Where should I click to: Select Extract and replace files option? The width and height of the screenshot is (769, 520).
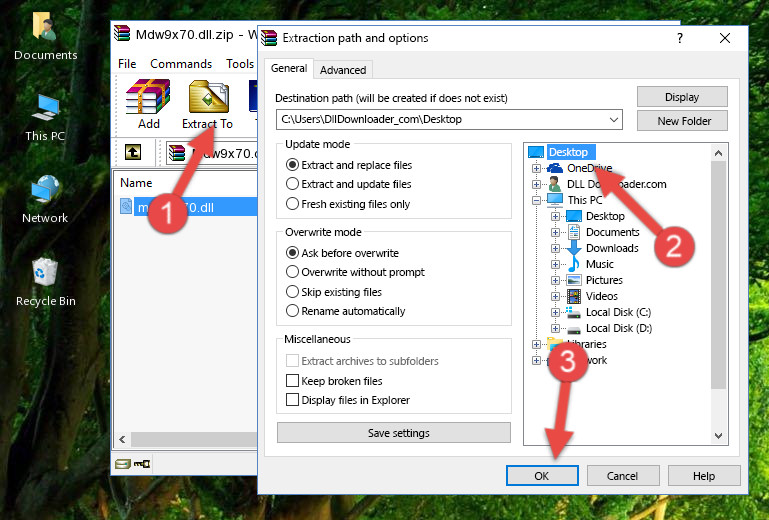point(348,165)
